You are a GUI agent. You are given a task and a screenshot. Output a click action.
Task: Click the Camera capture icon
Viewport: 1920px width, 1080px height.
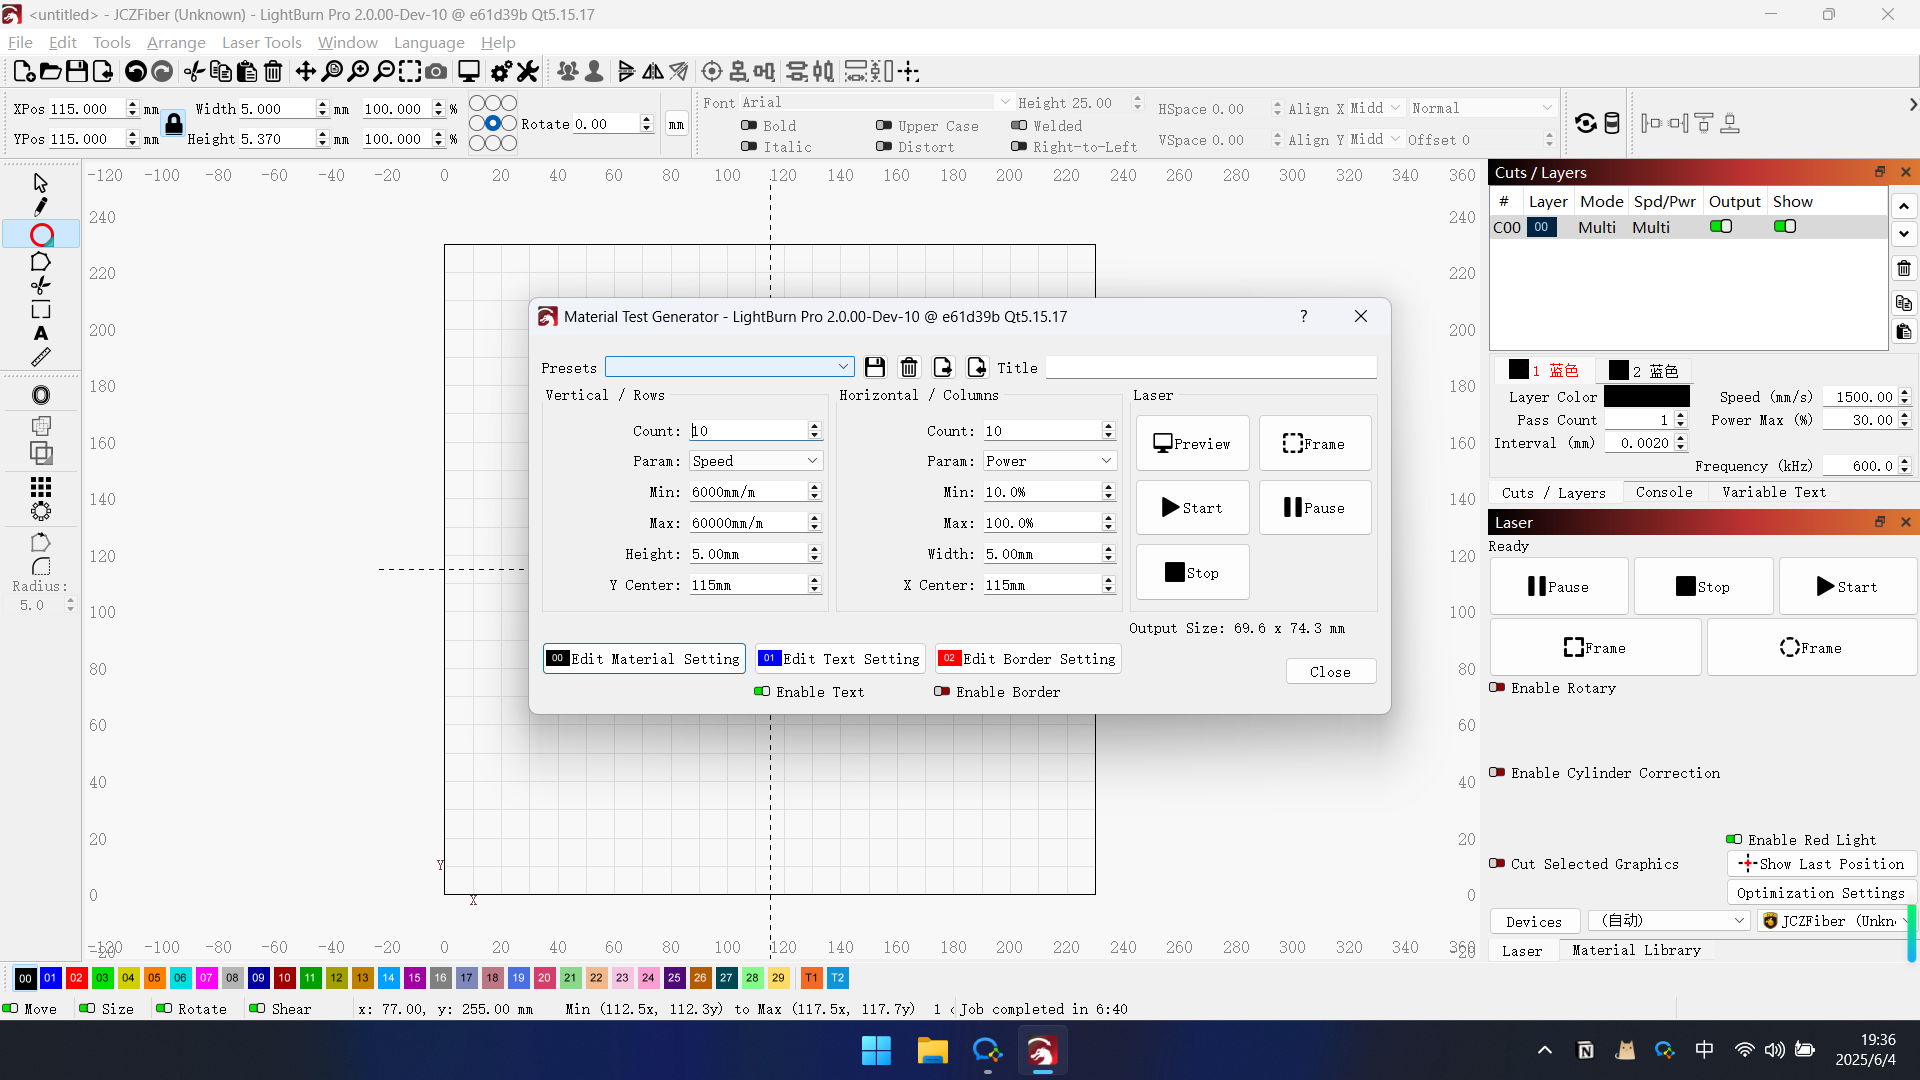pyautogui.click(x=436, y=71)
